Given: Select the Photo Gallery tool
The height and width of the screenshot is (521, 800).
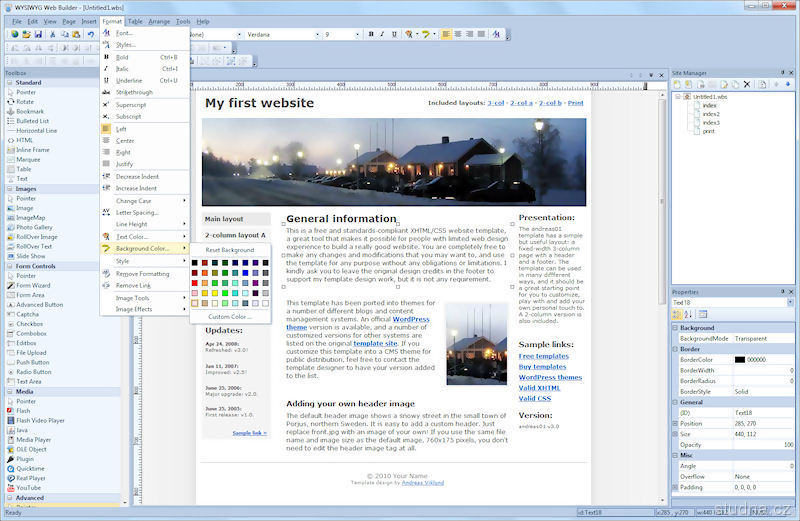Looking at the screenshot, I should tap(35, 226).
